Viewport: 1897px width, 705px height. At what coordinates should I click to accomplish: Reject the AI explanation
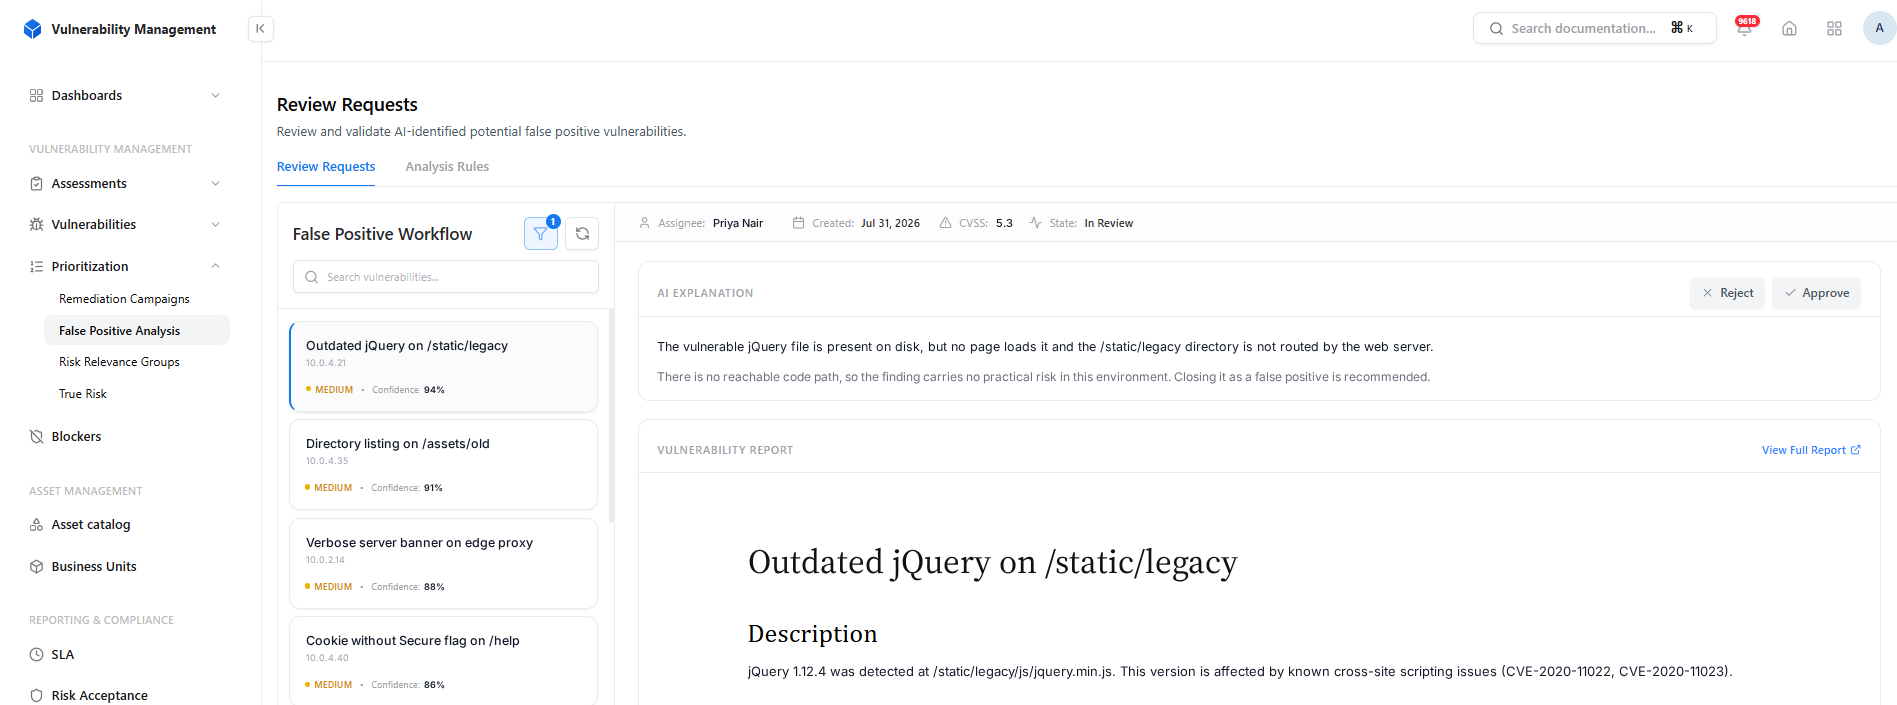(x=1727, y=293)
